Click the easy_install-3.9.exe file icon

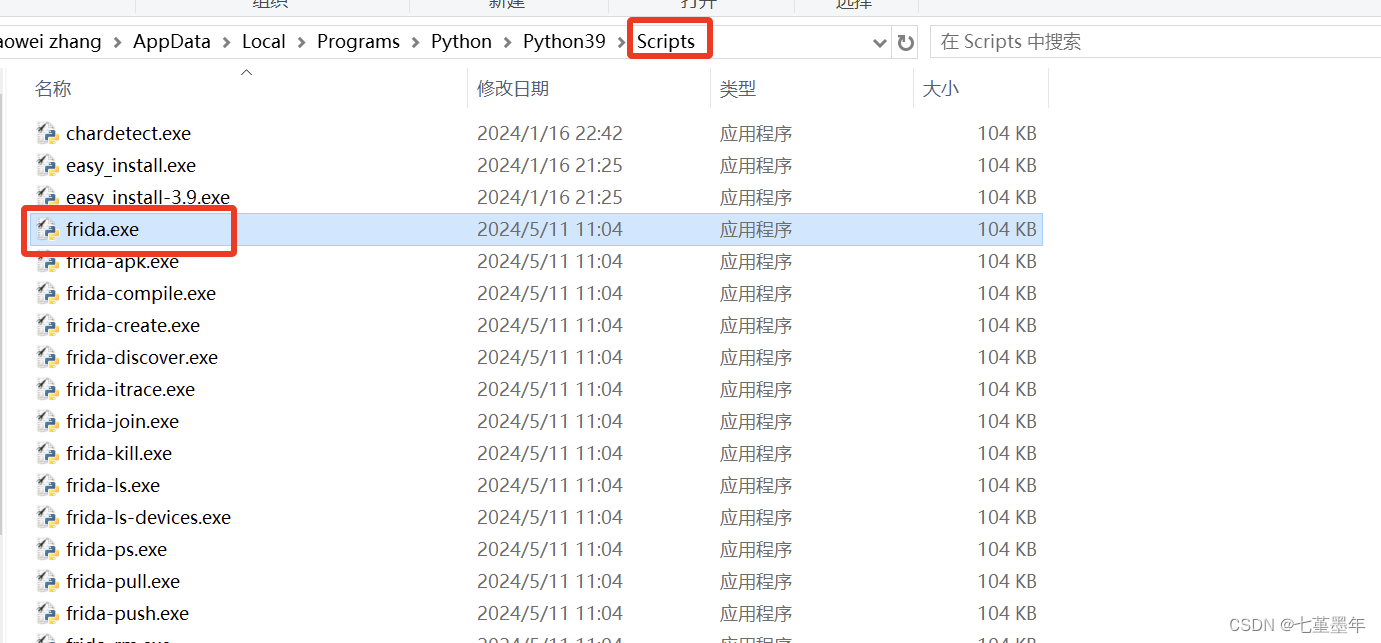[47, 197]
